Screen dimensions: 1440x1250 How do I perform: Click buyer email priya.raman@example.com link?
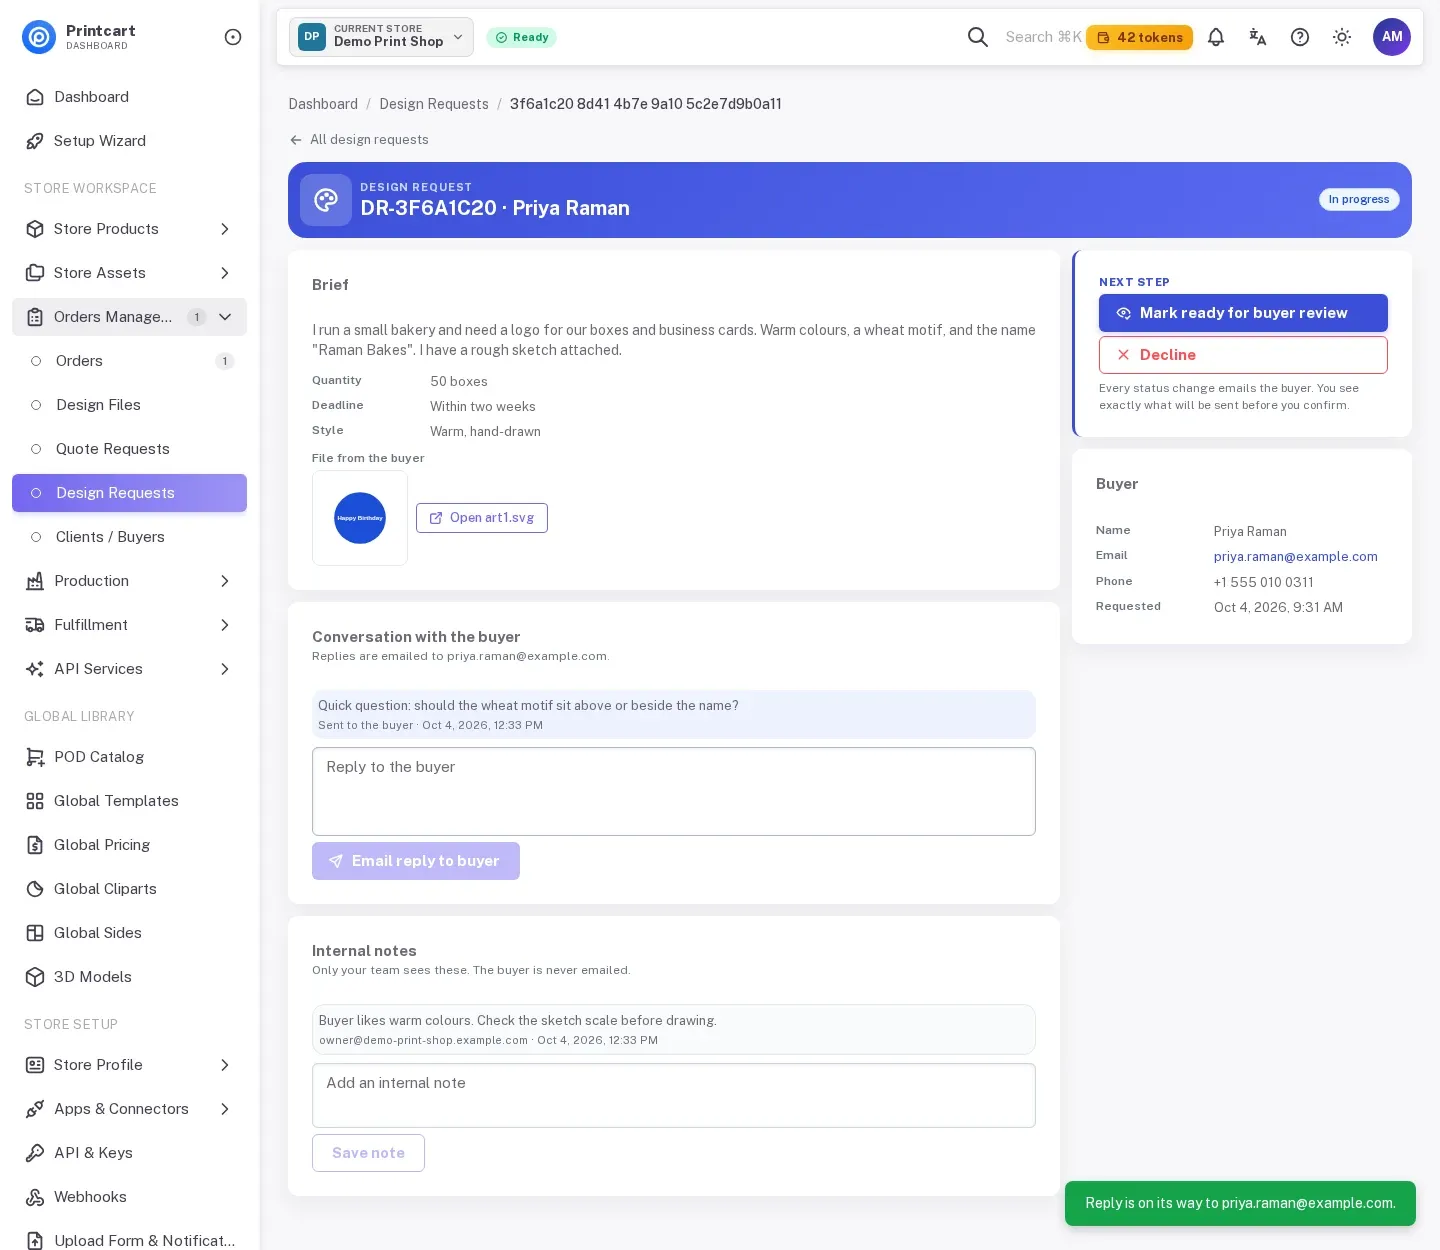[x=1296, y=557]
